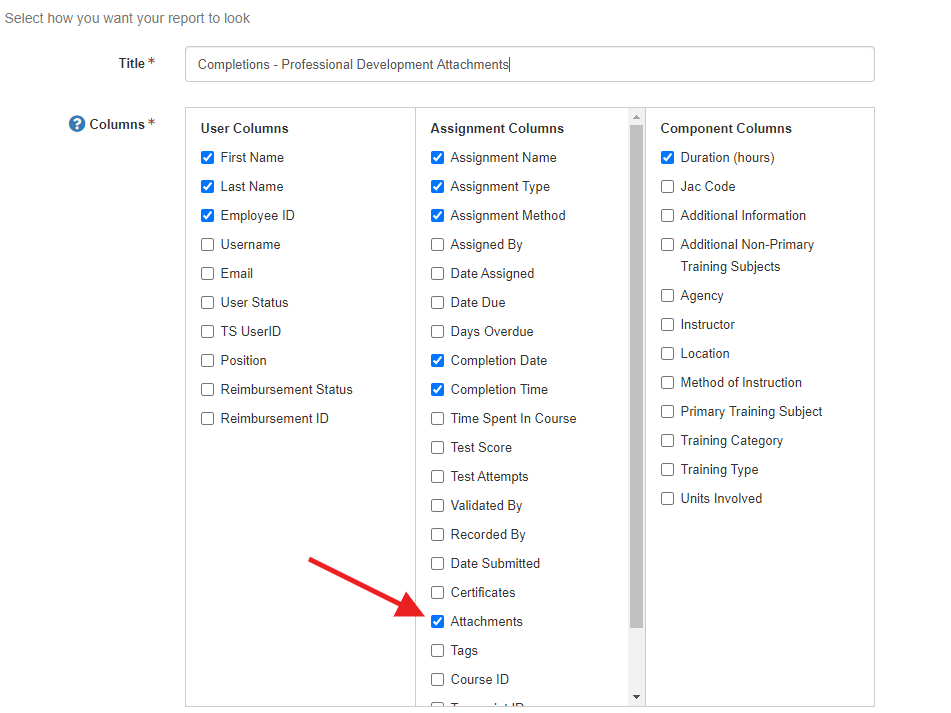Check the Email checkbox

click(207, 273)
